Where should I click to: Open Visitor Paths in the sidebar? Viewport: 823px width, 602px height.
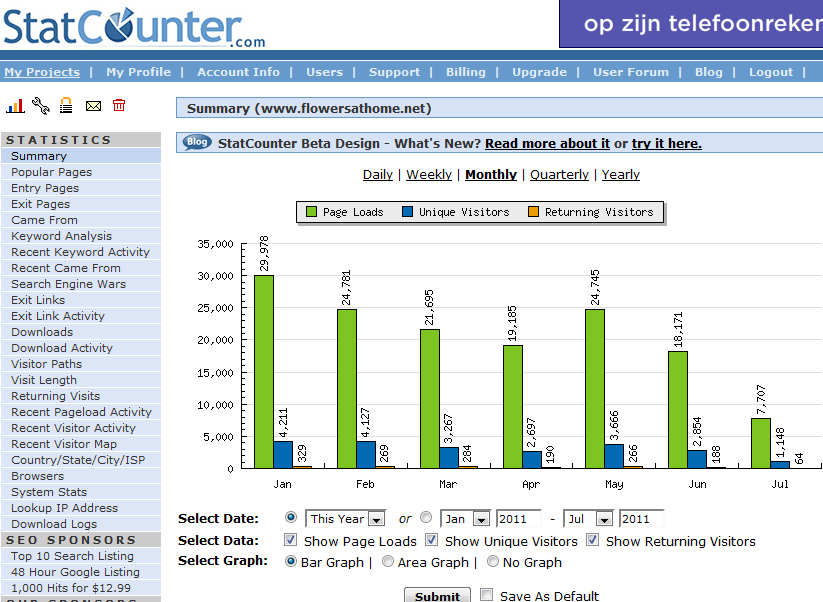tap(81, 364)
